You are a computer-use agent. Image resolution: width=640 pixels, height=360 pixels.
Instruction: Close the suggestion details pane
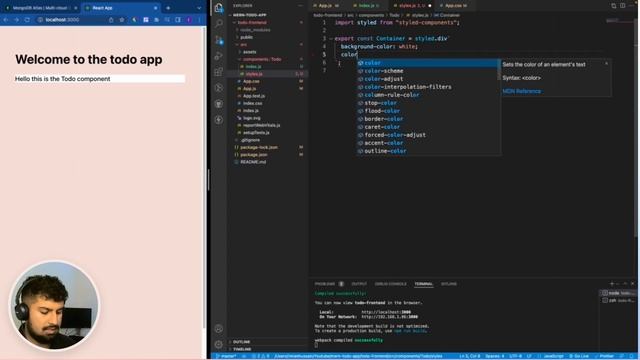click(x=607, y=63)
